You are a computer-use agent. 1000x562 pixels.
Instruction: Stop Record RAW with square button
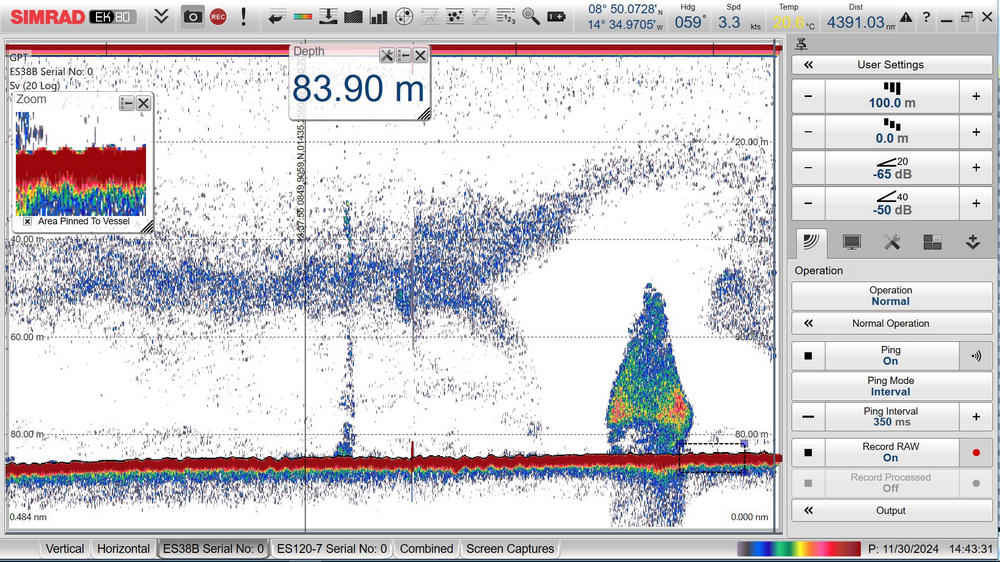(808, 452)
